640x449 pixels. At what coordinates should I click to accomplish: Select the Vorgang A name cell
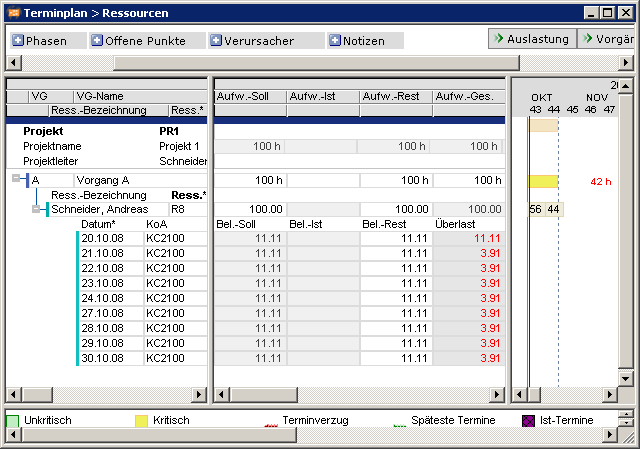[140, 180]
